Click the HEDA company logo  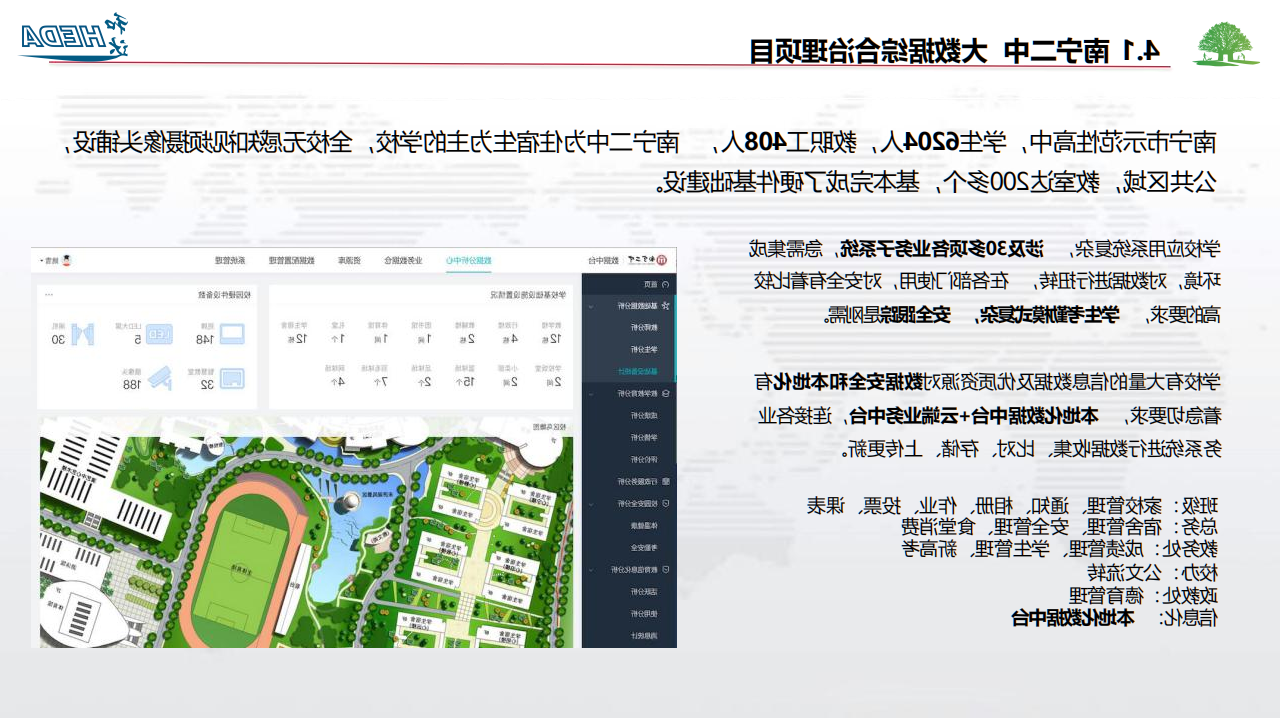point(76,36)
